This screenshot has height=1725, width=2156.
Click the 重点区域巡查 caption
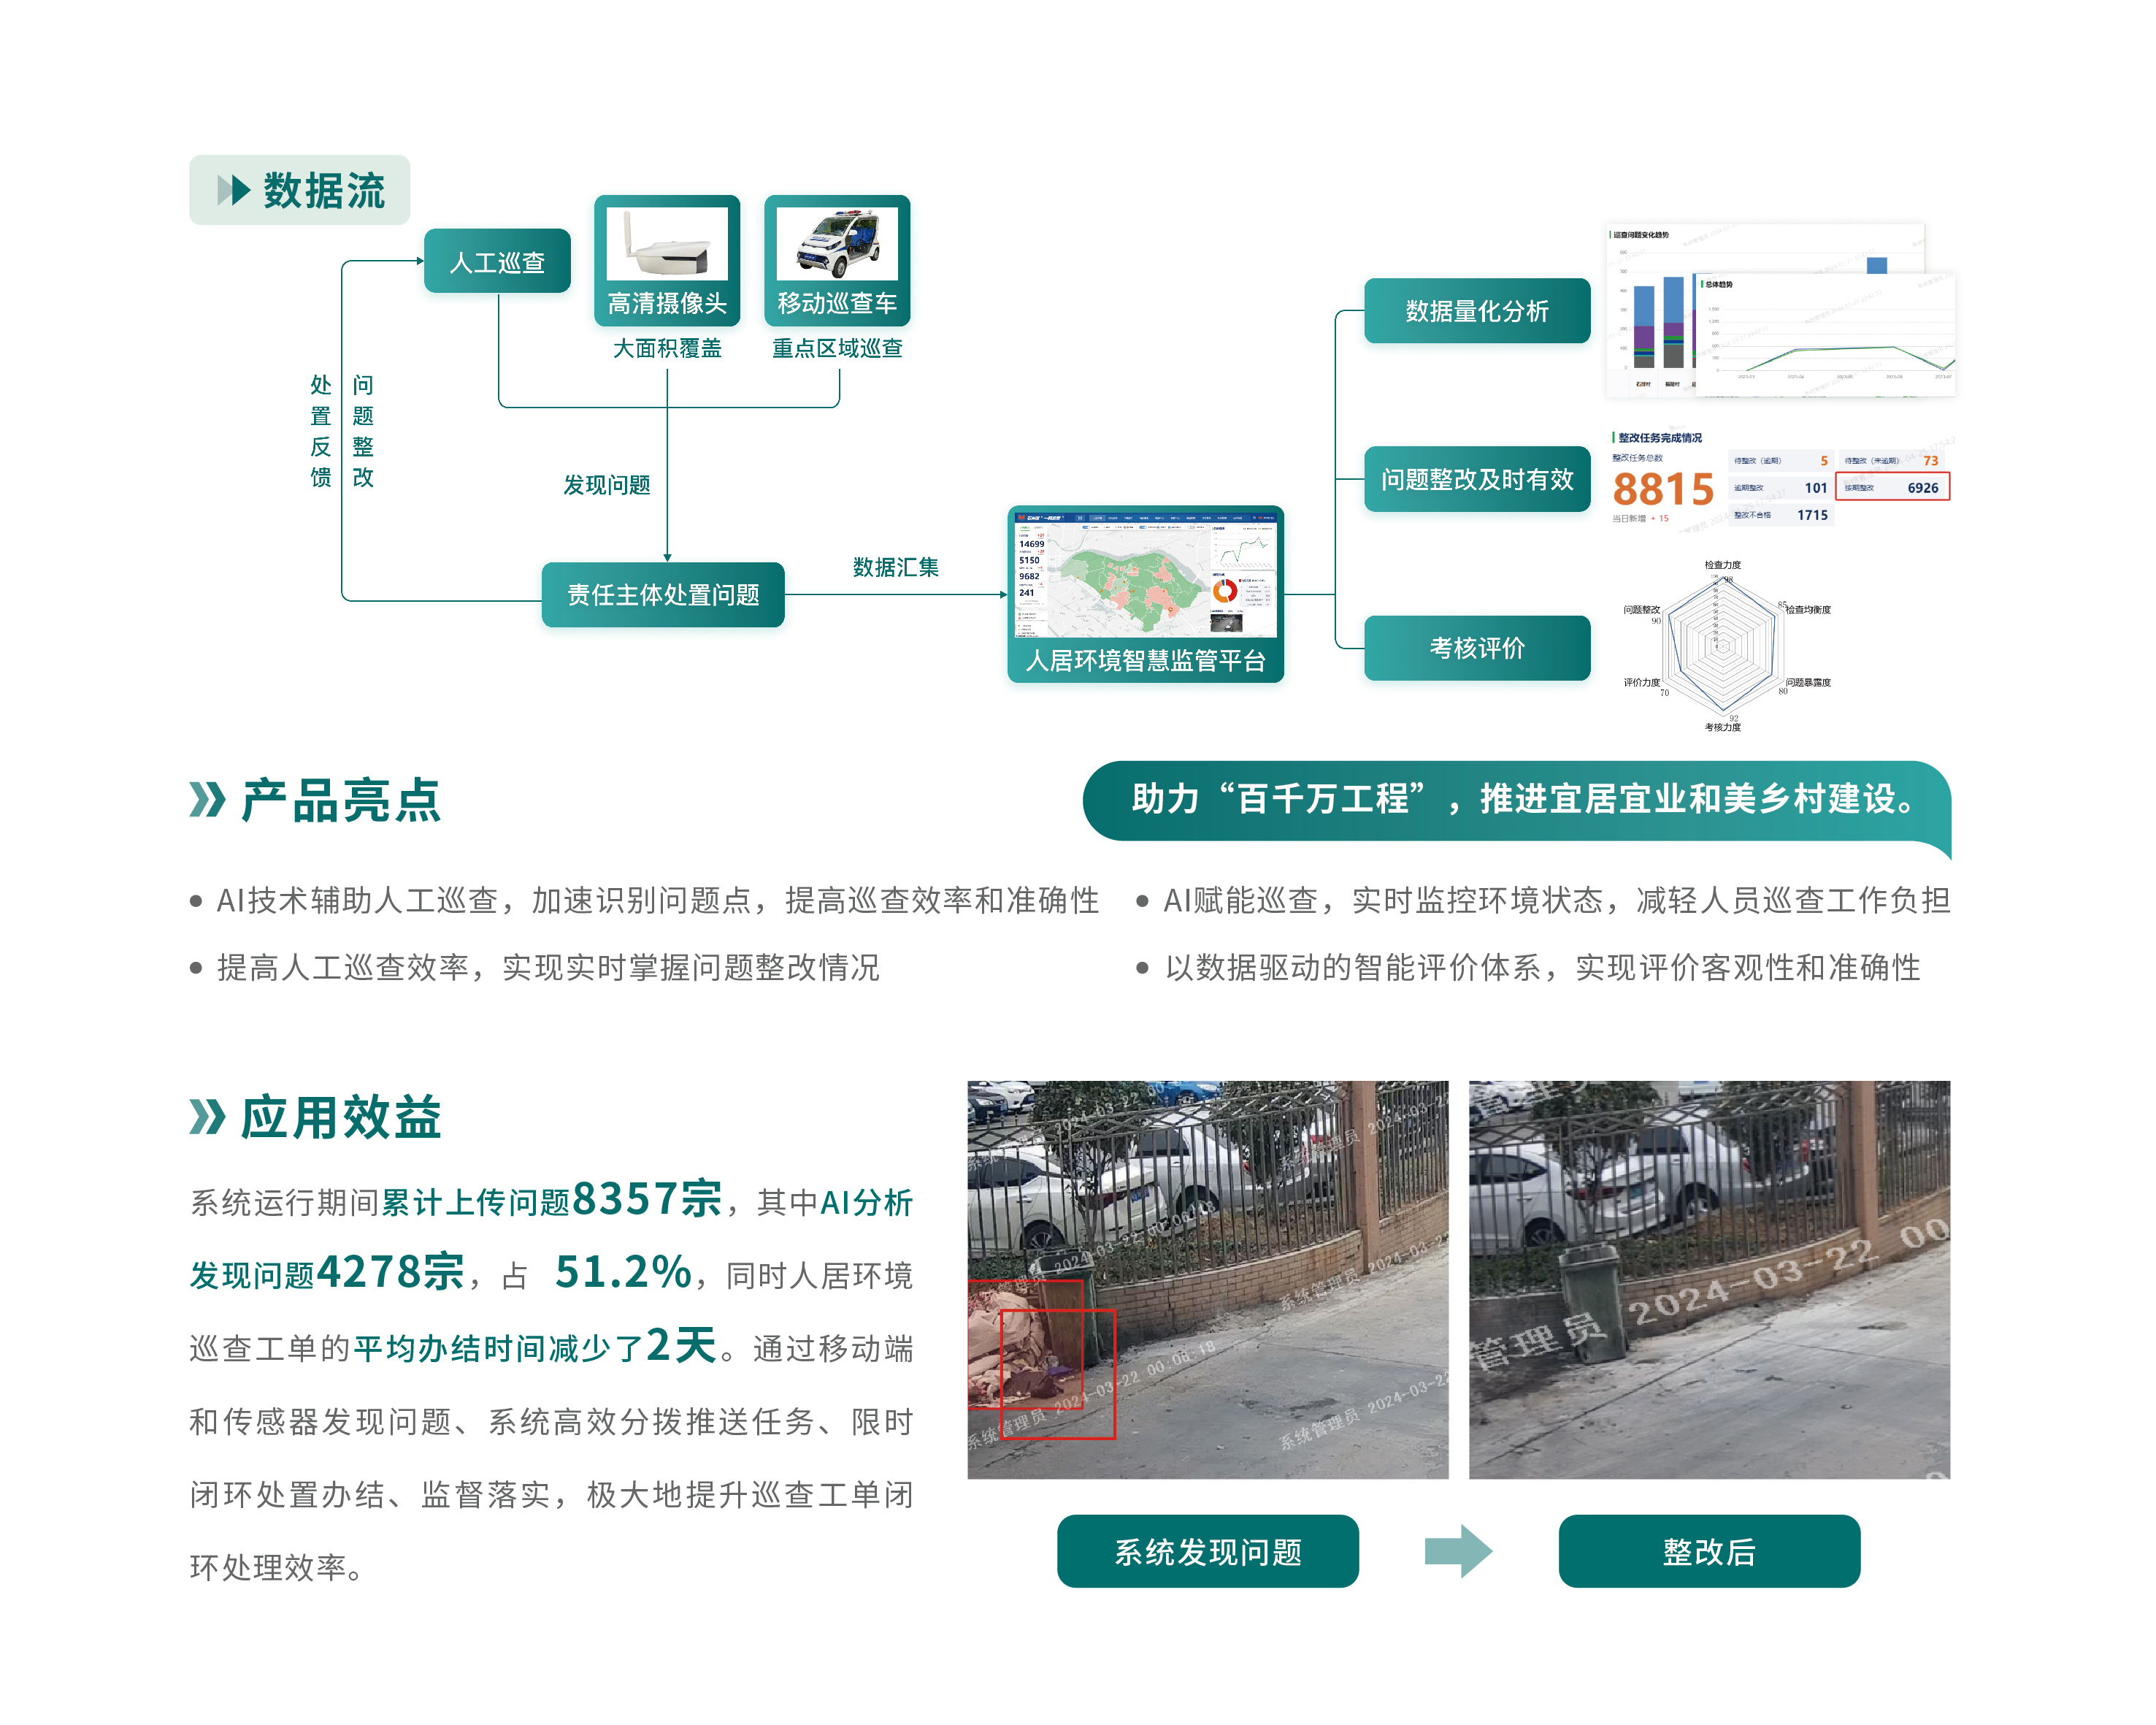[x=837, y=348]
